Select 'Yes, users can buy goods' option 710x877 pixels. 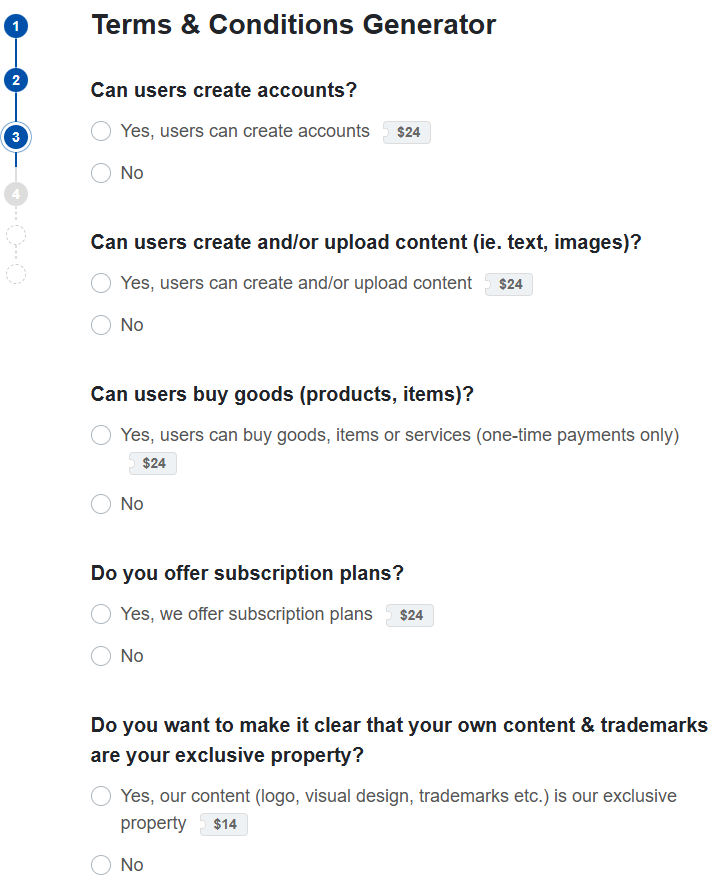tap(101, 436)
